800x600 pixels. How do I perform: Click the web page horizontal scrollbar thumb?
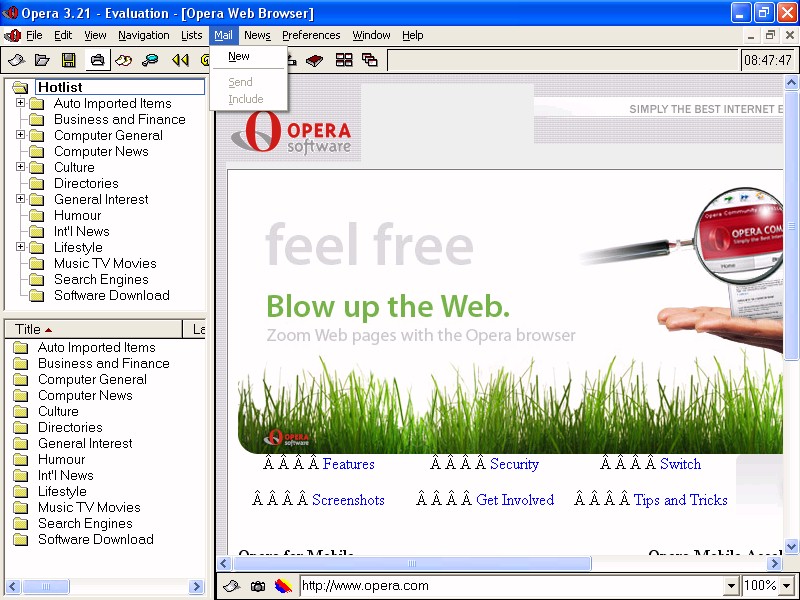click(412, 563)
